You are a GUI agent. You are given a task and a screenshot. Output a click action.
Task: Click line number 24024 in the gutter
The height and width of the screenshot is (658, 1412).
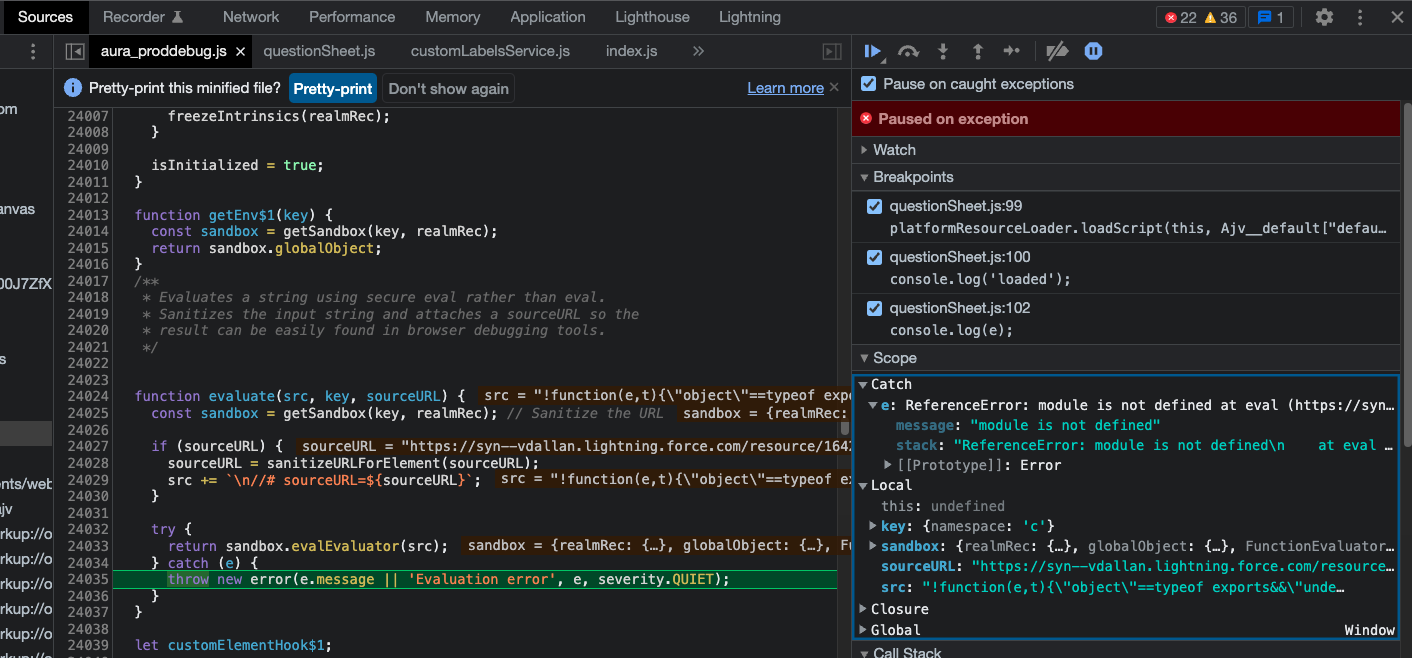click(88, 396)
